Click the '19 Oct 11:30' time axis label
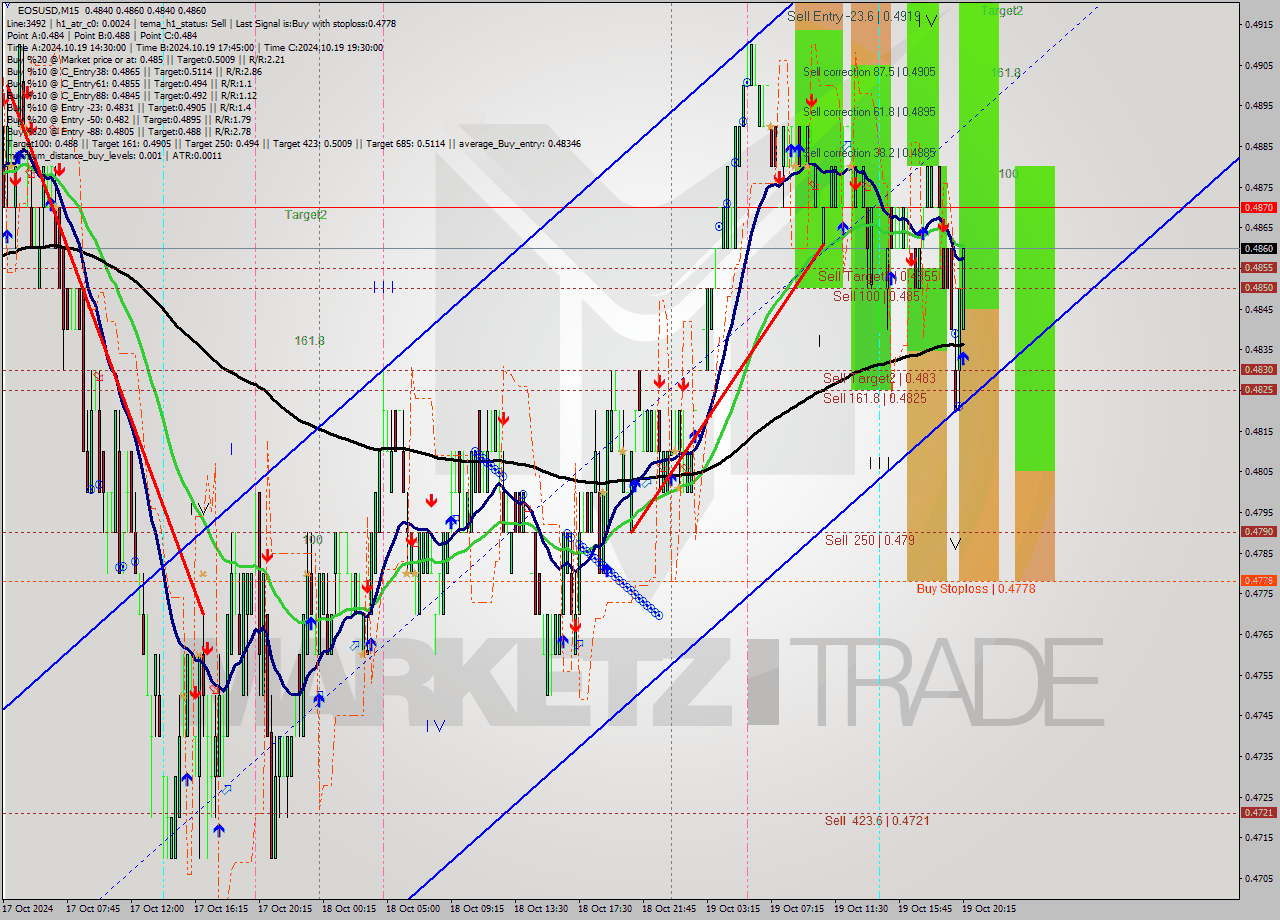1280x920 pixels. 861,909
